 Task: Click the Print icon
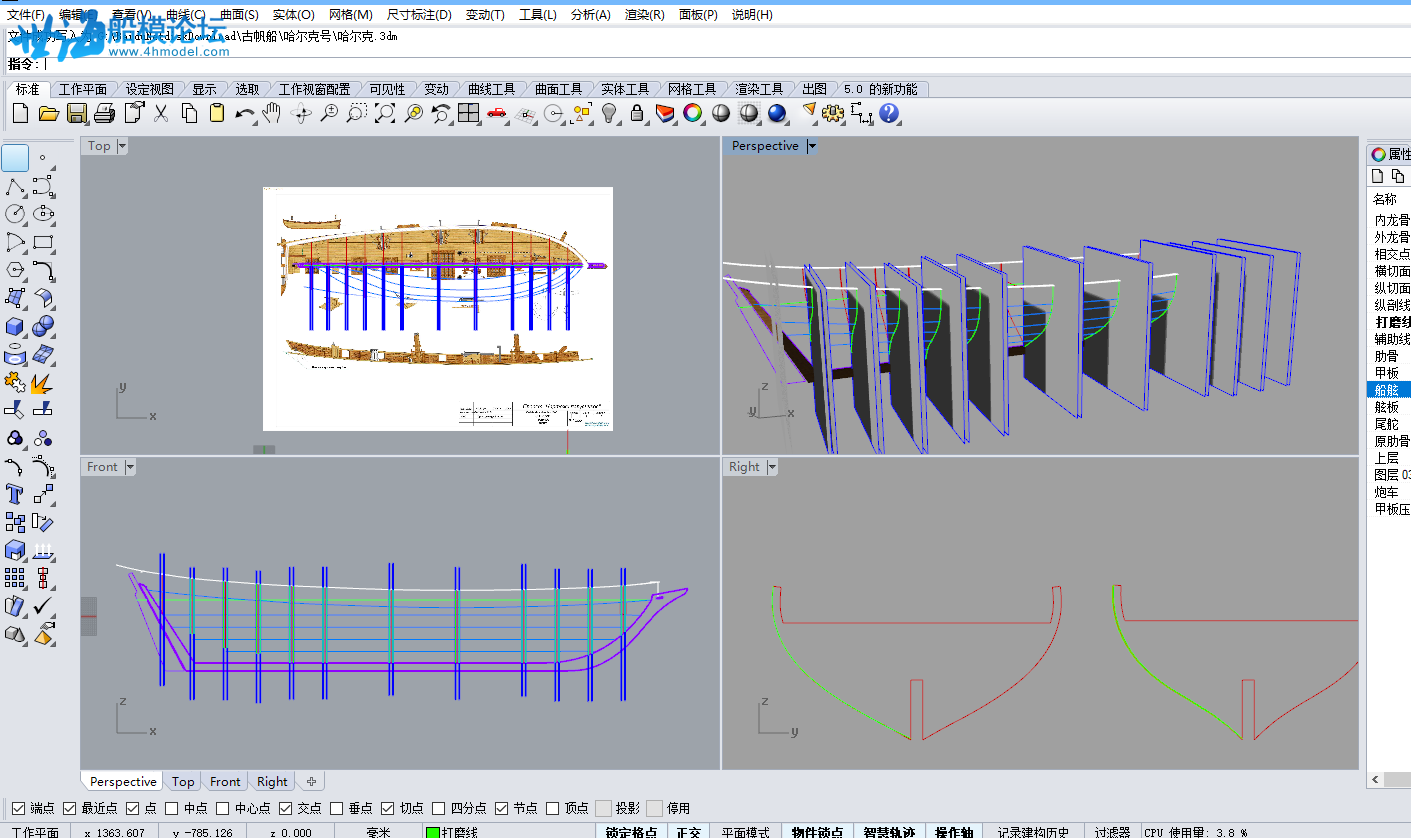(105, 113)
